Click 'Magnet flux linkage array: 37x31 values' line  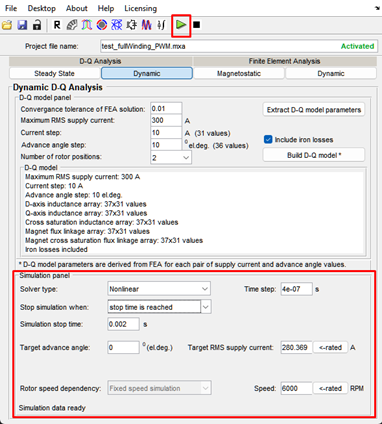[x=87, y=231]
